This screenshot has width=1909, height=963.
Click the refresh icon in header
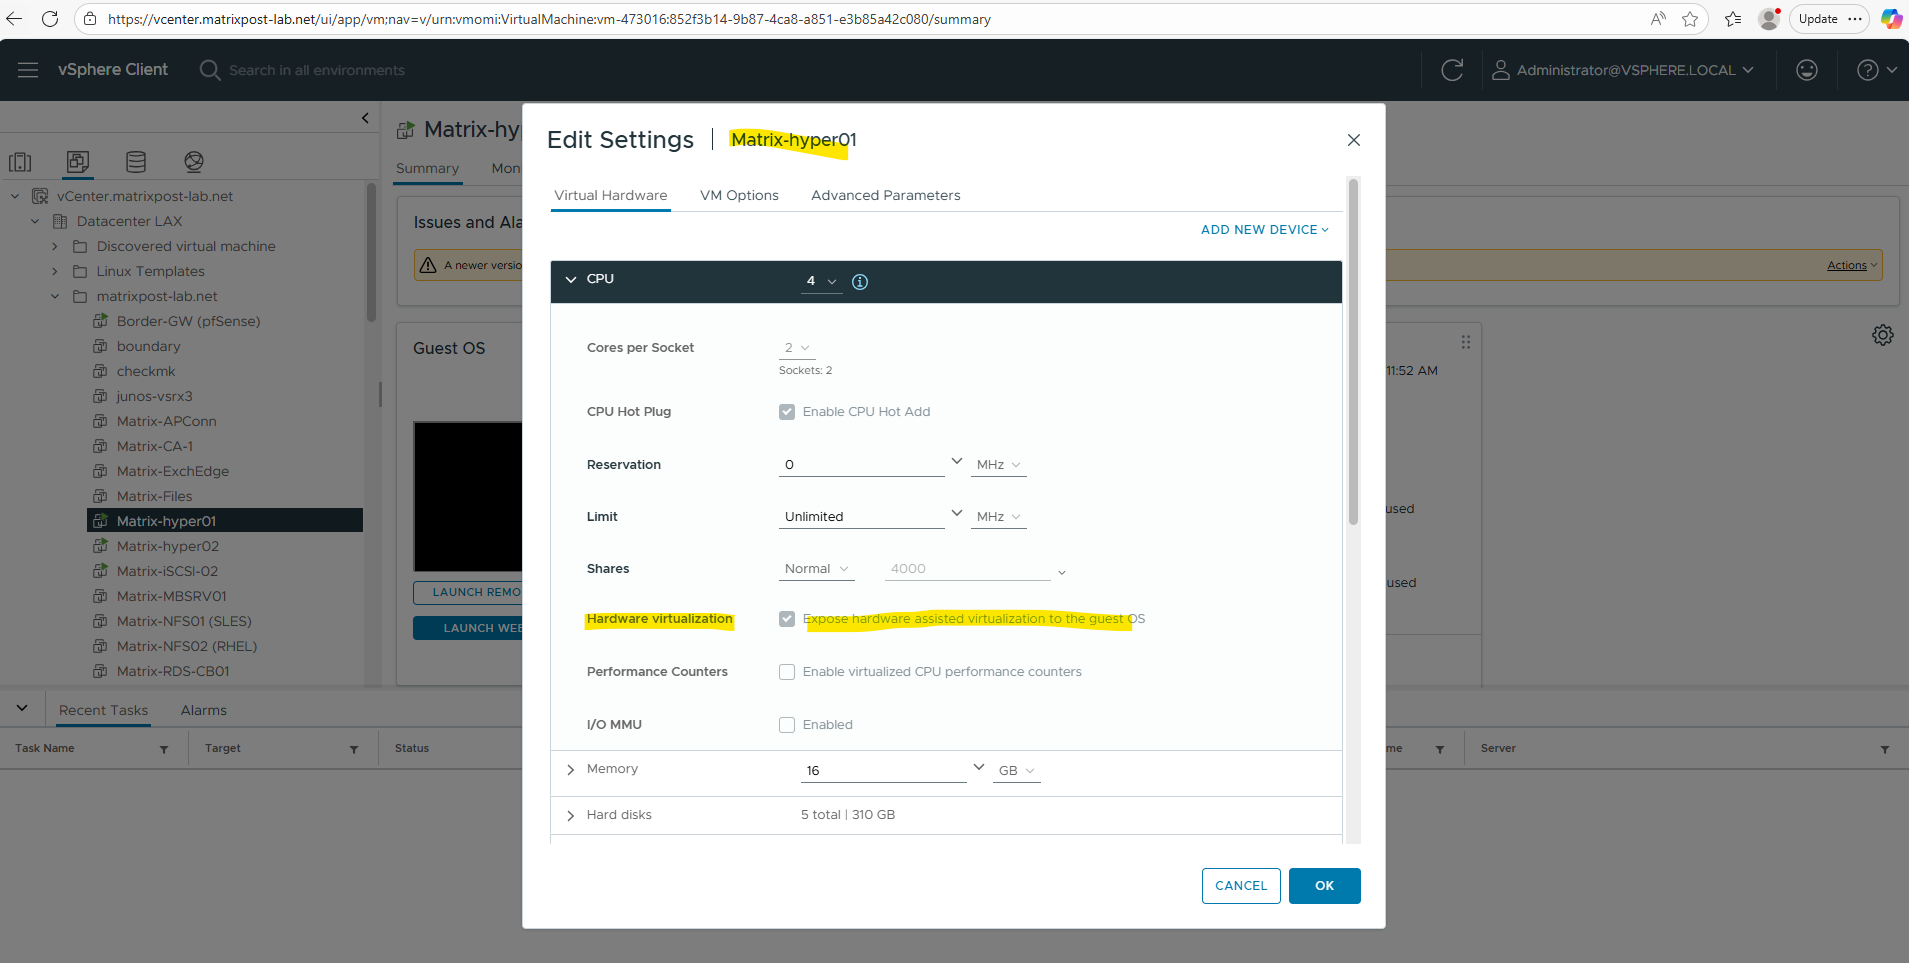coord(1452,70)
